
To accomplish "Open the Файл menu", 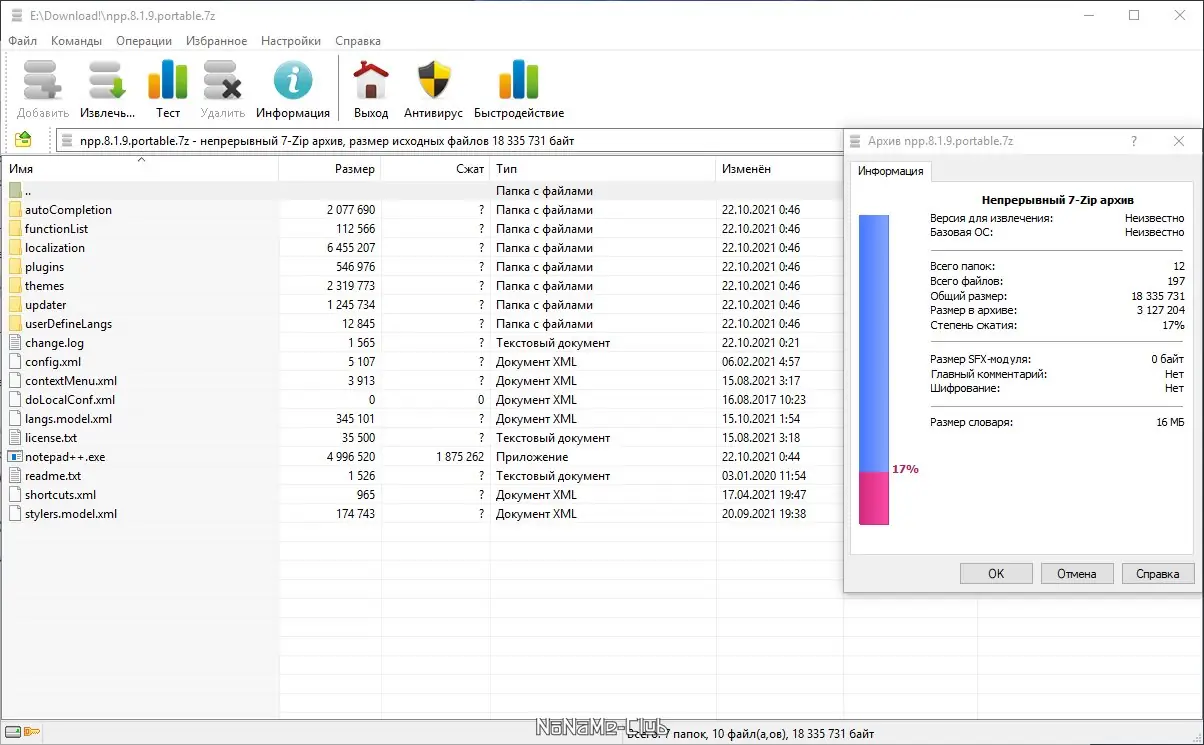I will [x=22, y=41].
